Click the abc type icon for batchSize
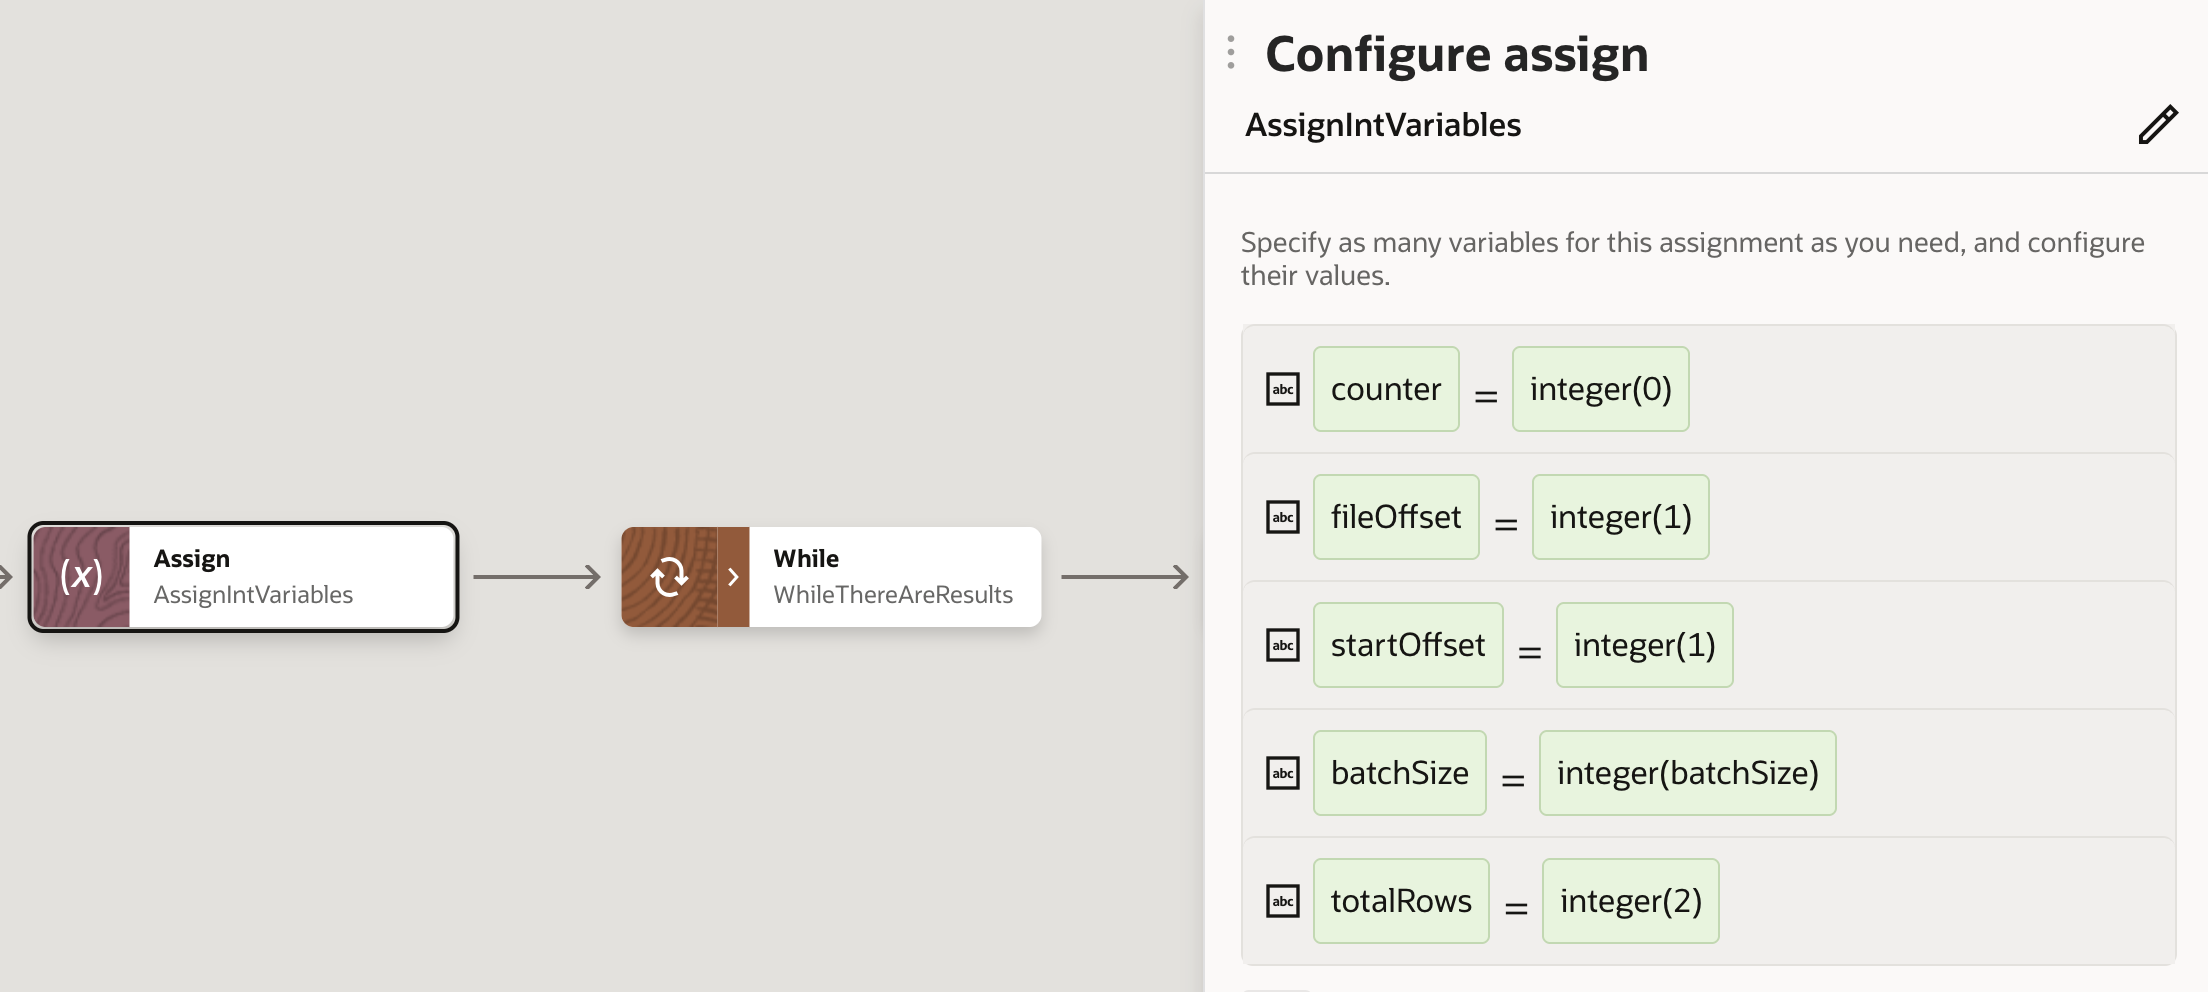This screenshot has width=2208, height=992. [x=1282, y=773]
